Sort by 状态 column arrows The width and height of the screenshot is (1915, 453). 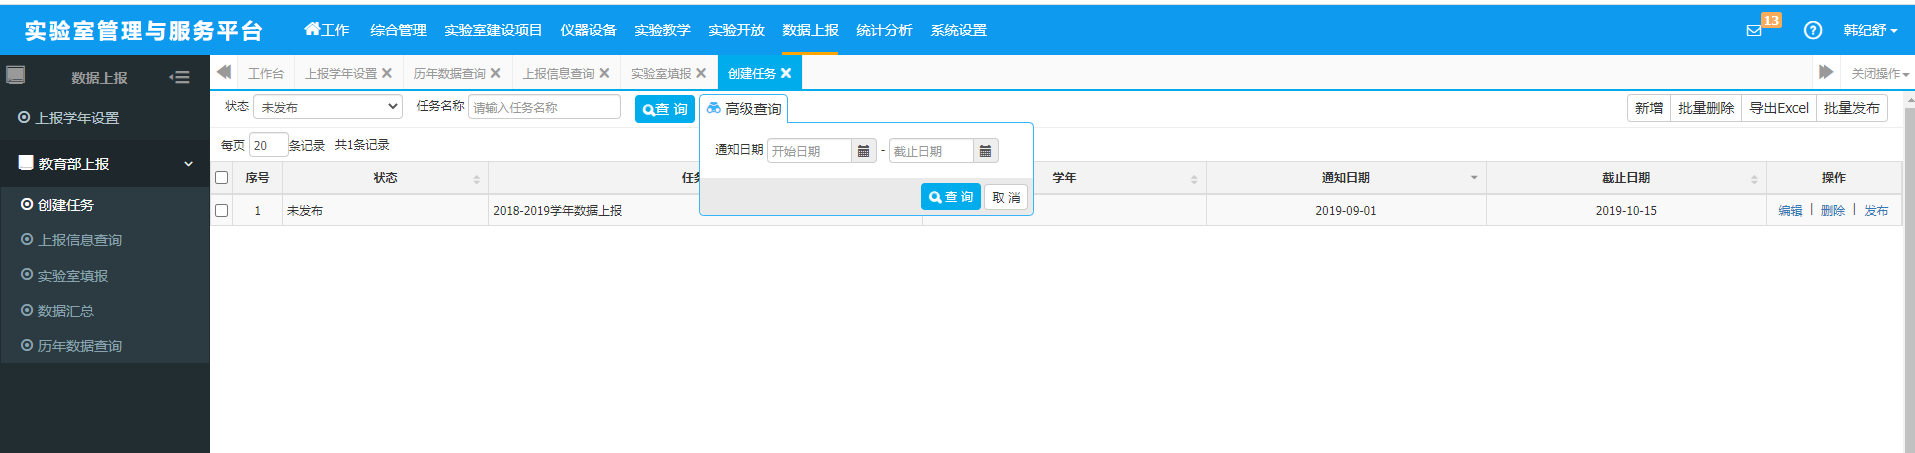point(476,179)
